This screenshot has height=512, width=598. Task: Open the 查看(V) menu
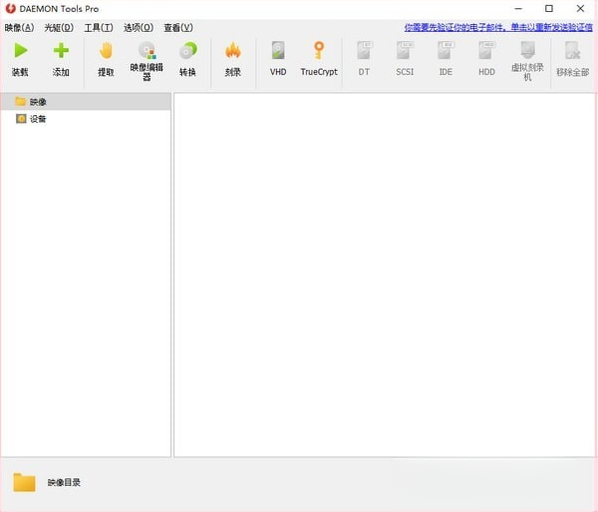[x=178, y=28]
